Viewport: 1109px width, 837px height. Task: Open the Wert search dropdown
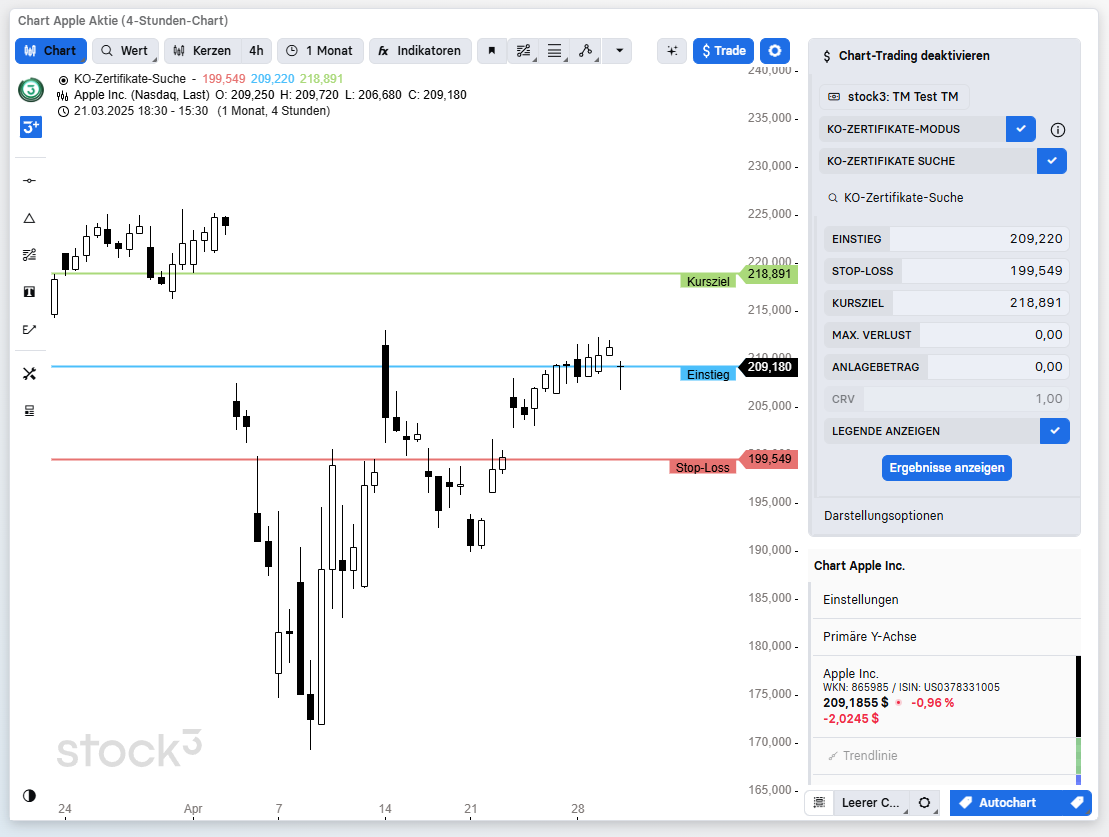click(x=125, y=51)
